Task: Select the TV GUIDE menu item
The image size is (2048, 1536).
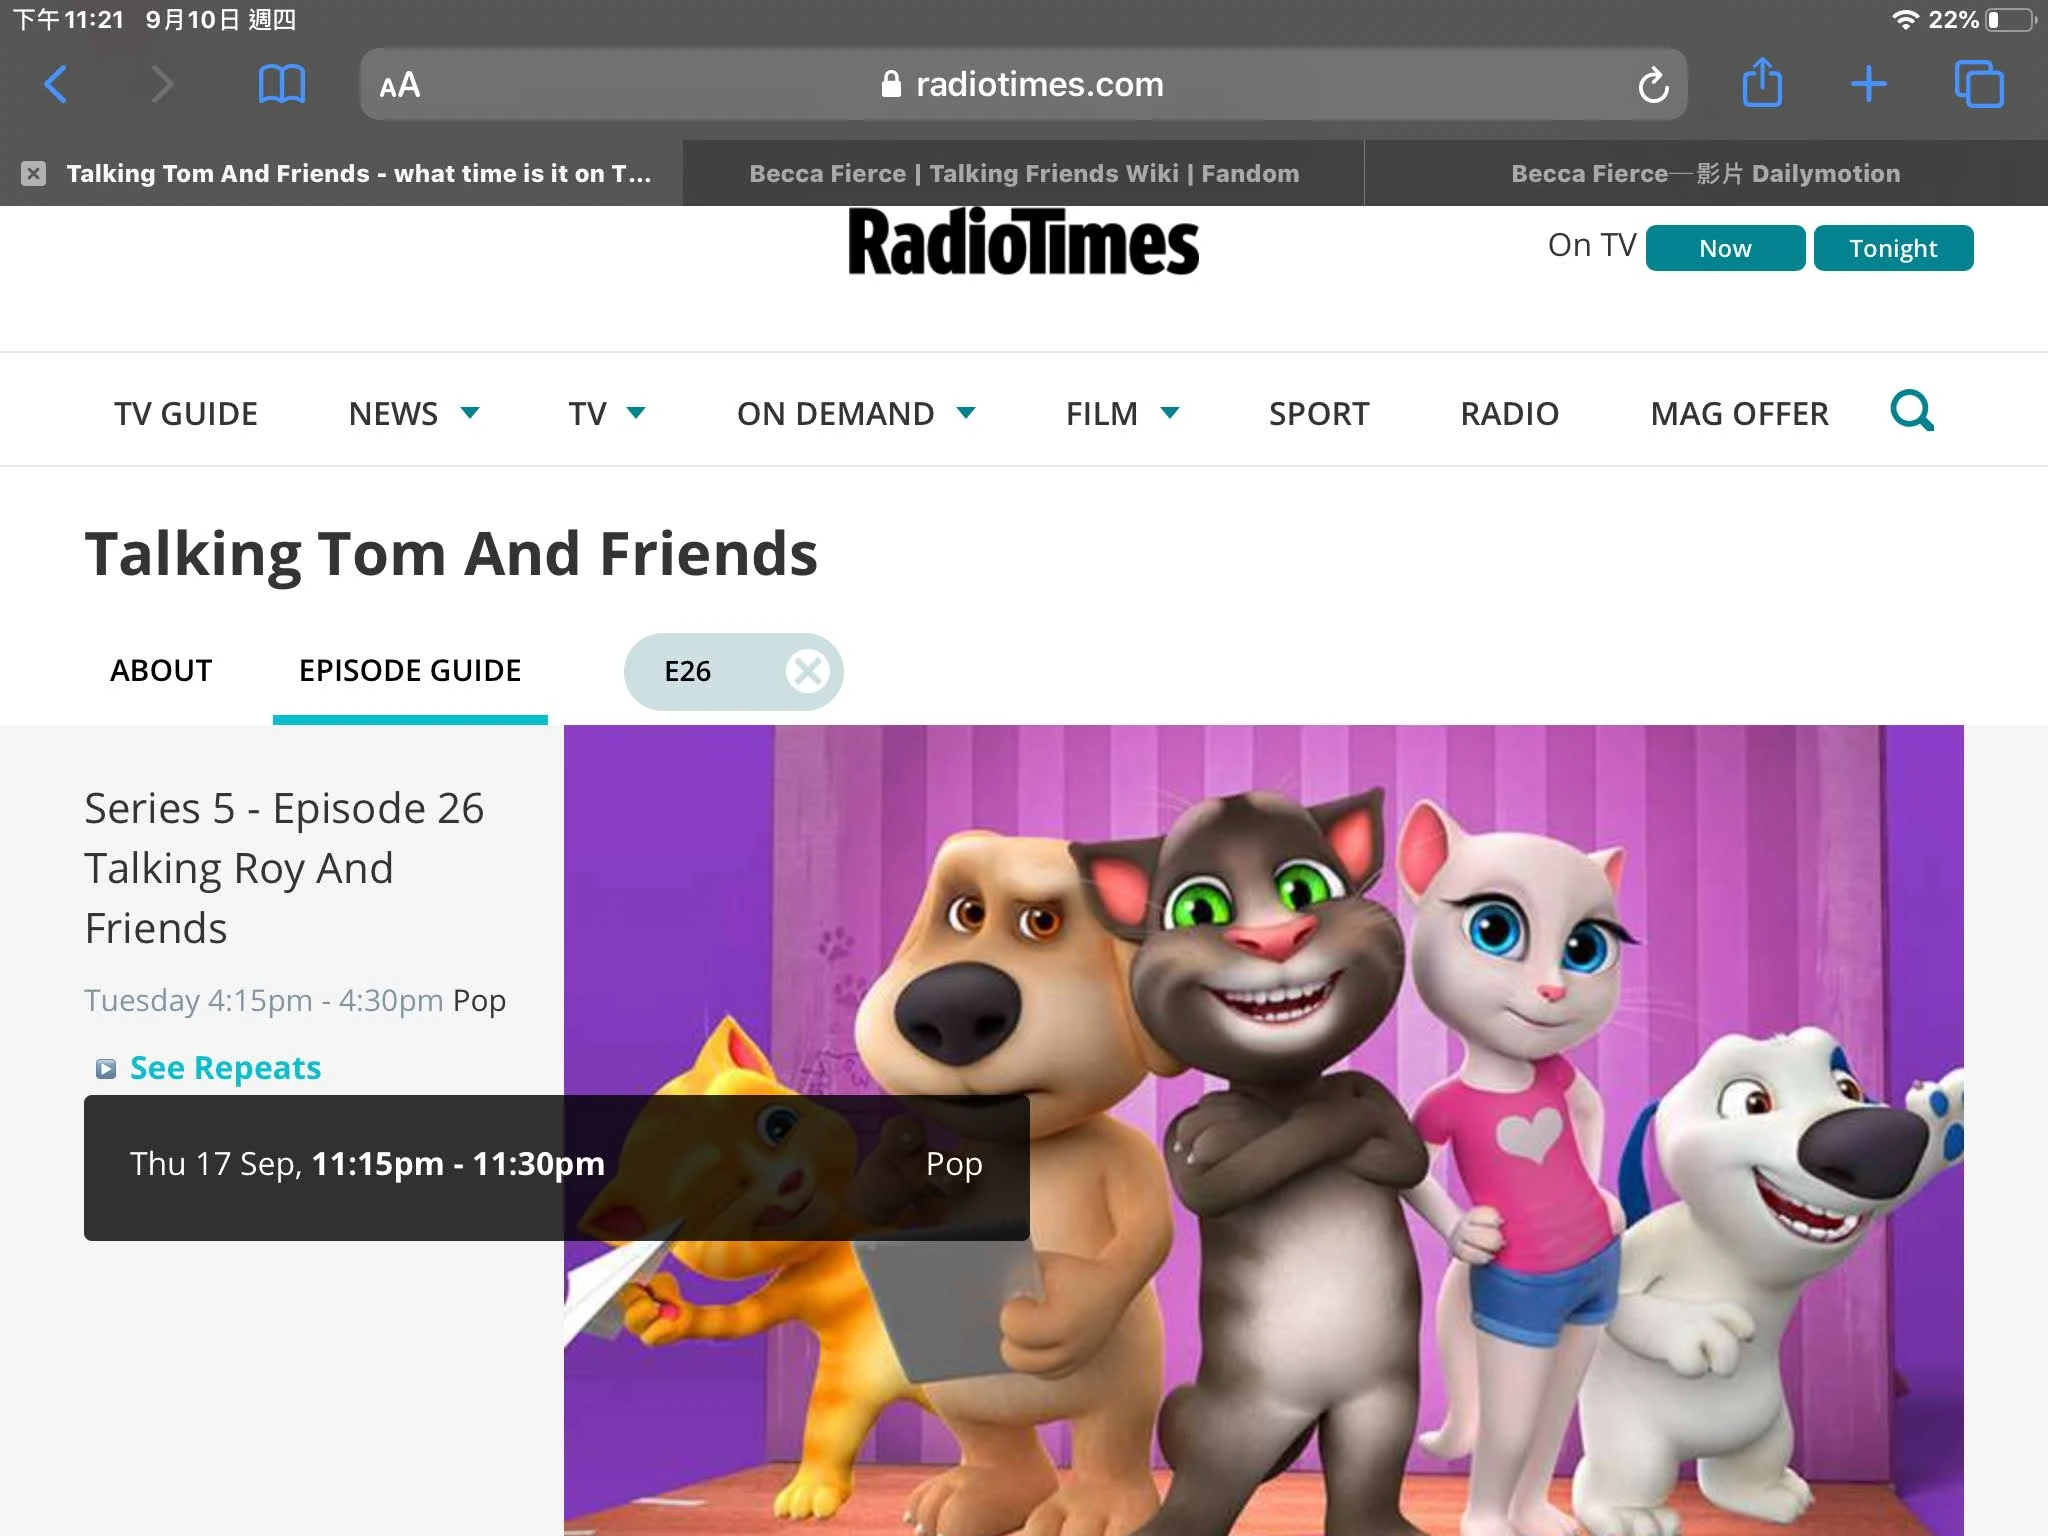Action: point(185,413)
